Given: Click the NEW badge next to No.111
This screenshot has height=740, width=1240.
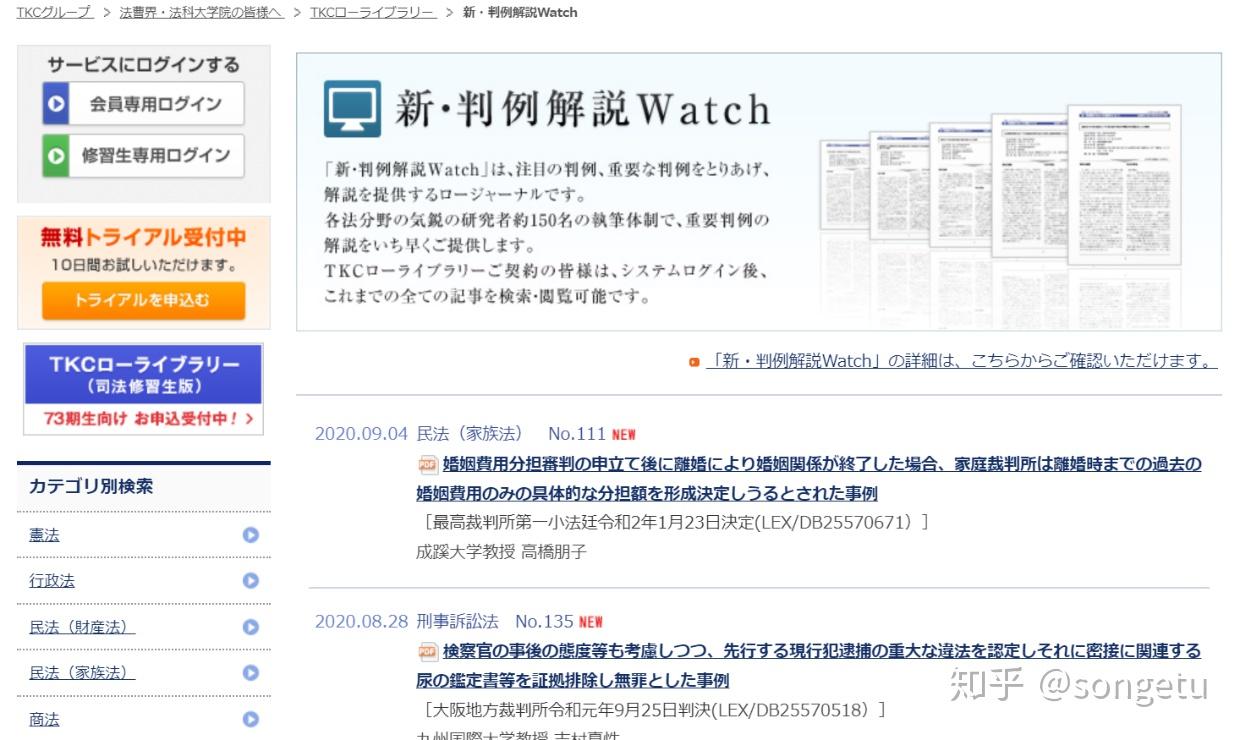Looking at the screenshot, I should point(624,435).
